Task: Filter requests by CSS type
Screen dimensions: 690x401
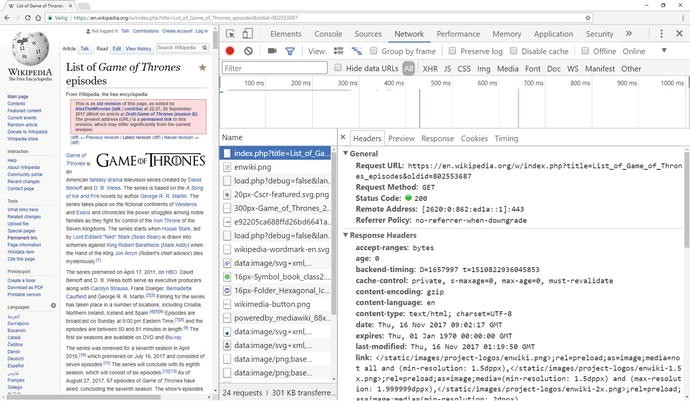Action: pos(464,69)
